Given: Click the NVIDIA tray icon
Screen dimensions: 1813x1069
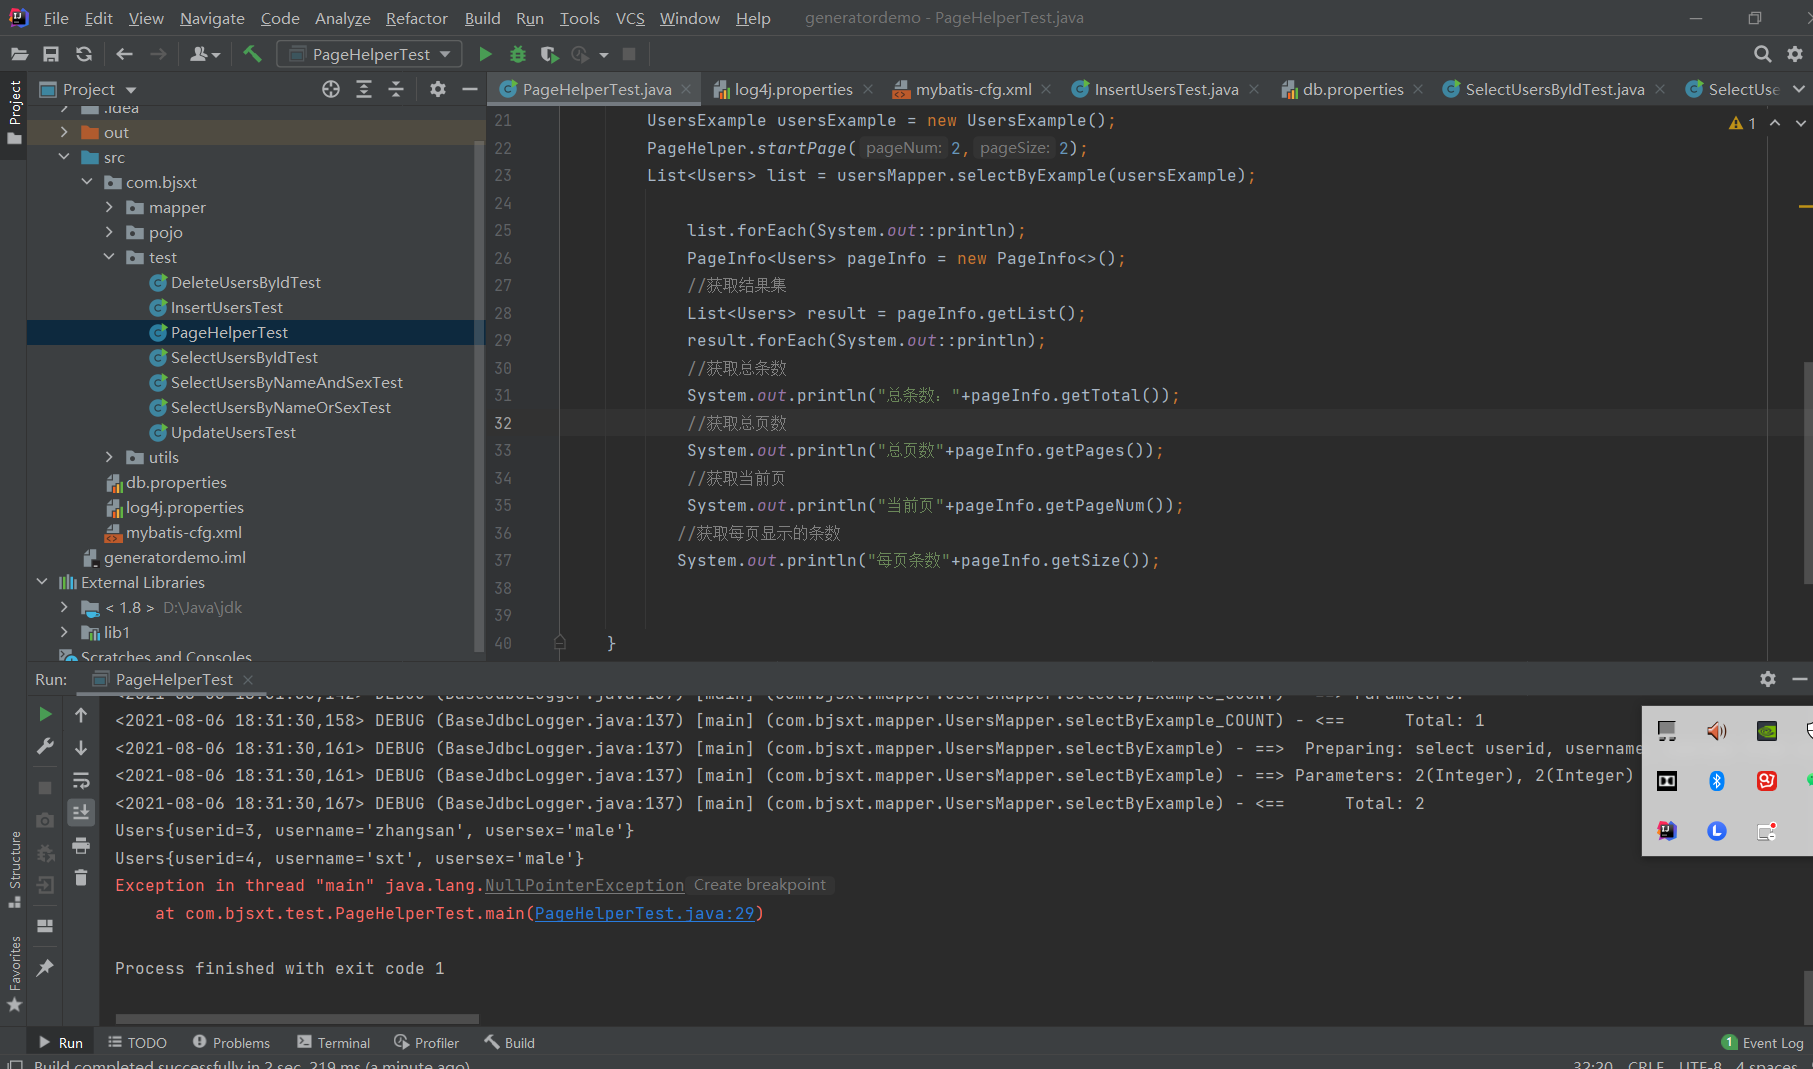Looking at the screenshot, I should click(1767, 731).
